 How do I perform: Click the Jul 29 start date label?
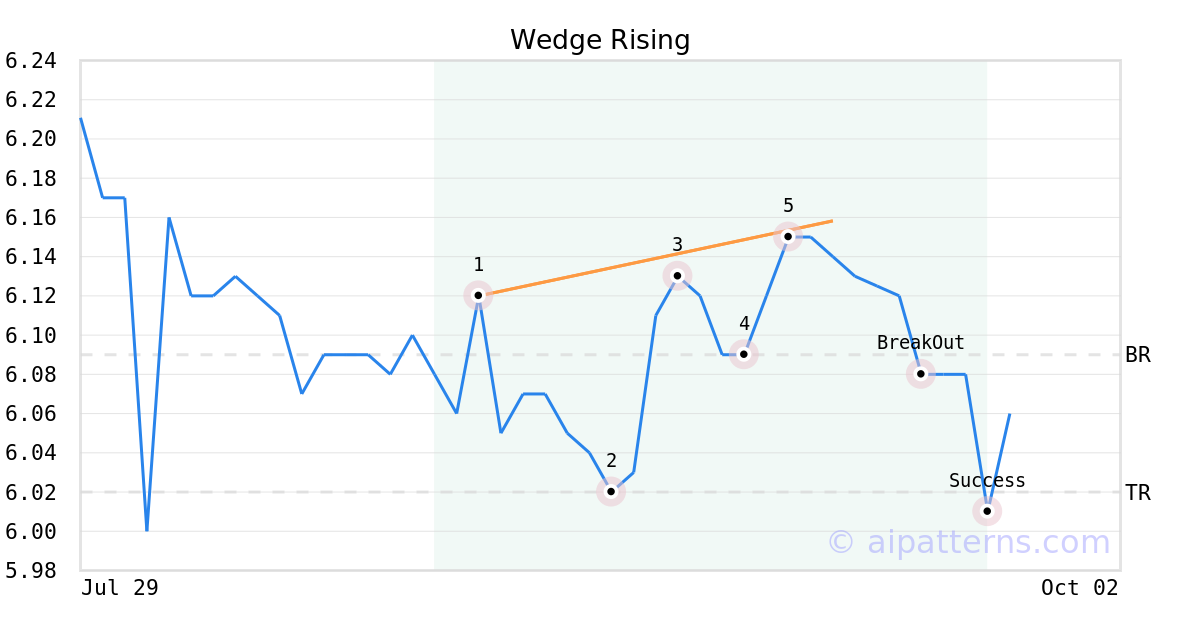tap(120, 587)
